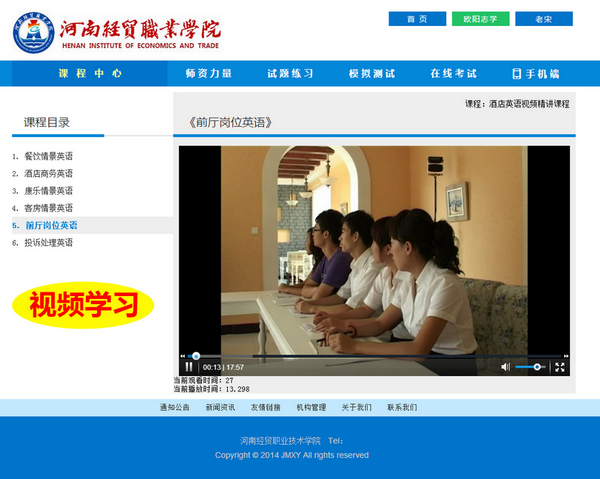The image size is (600, 479).
Task: Go to 试题练习 in the navigation bar
Action: [290, 74]
